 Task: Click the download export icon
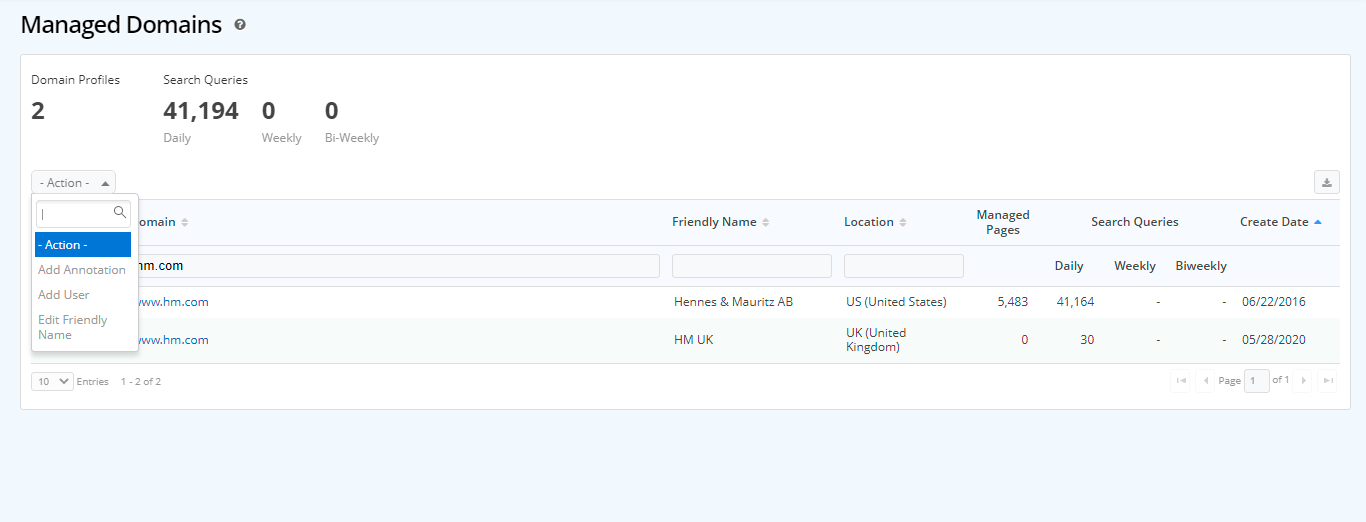click(1326, 182)
